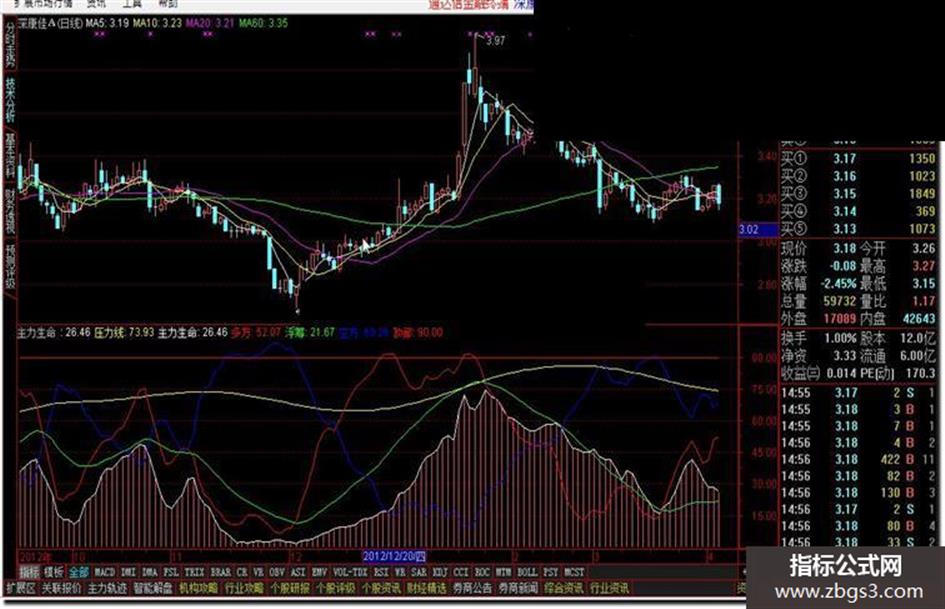The image size is (945, 609).
Task: Open the 分时走势 side tab
Action: point(10,44)
